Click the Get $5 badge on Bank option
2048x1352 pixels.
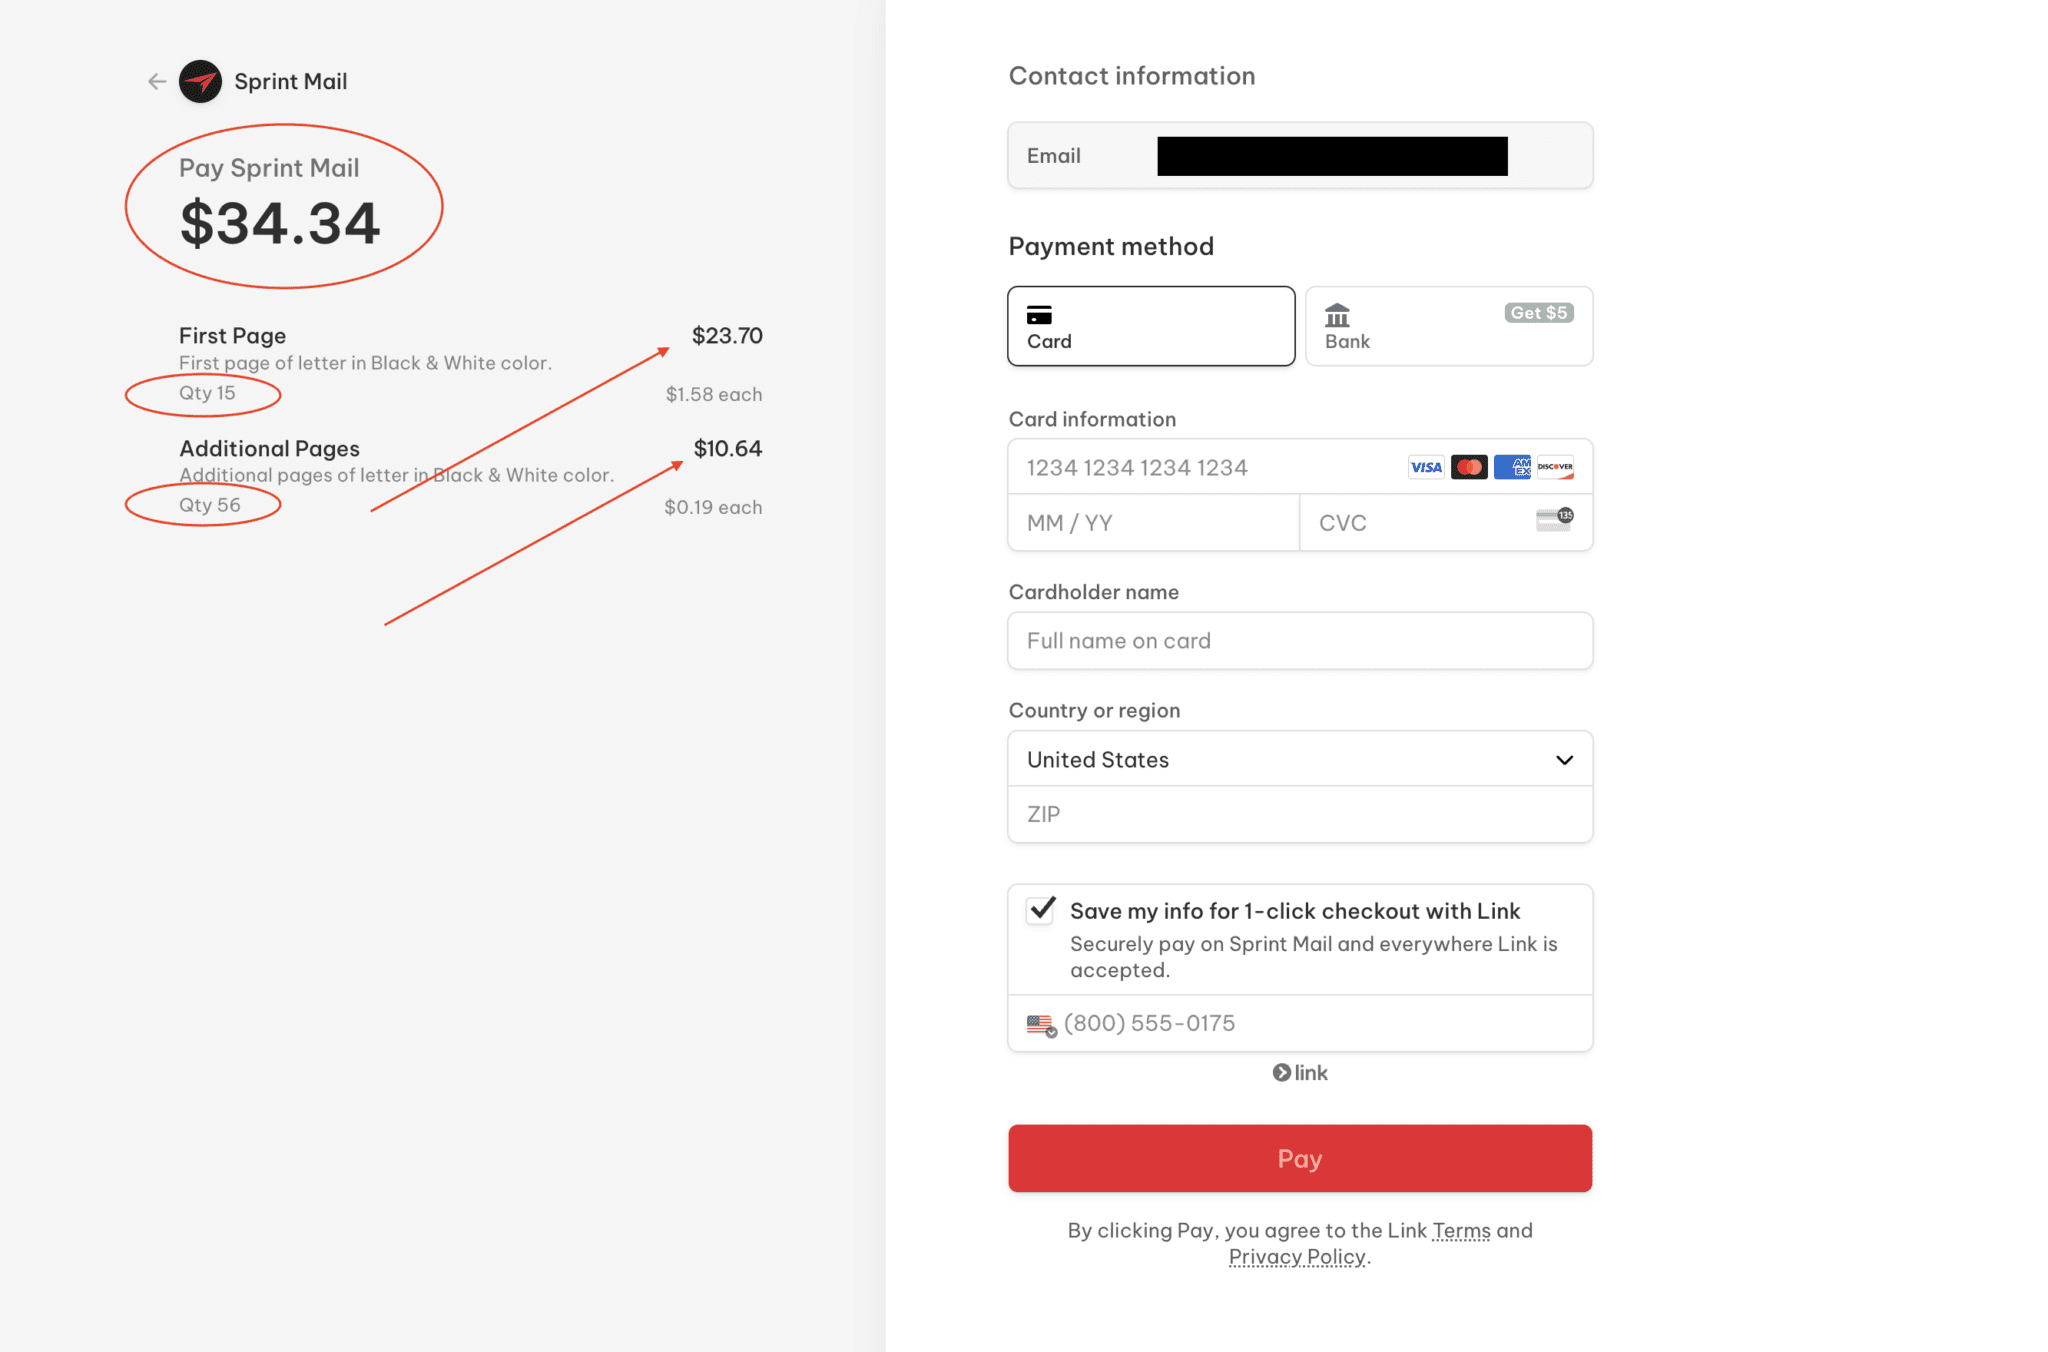1537,312
